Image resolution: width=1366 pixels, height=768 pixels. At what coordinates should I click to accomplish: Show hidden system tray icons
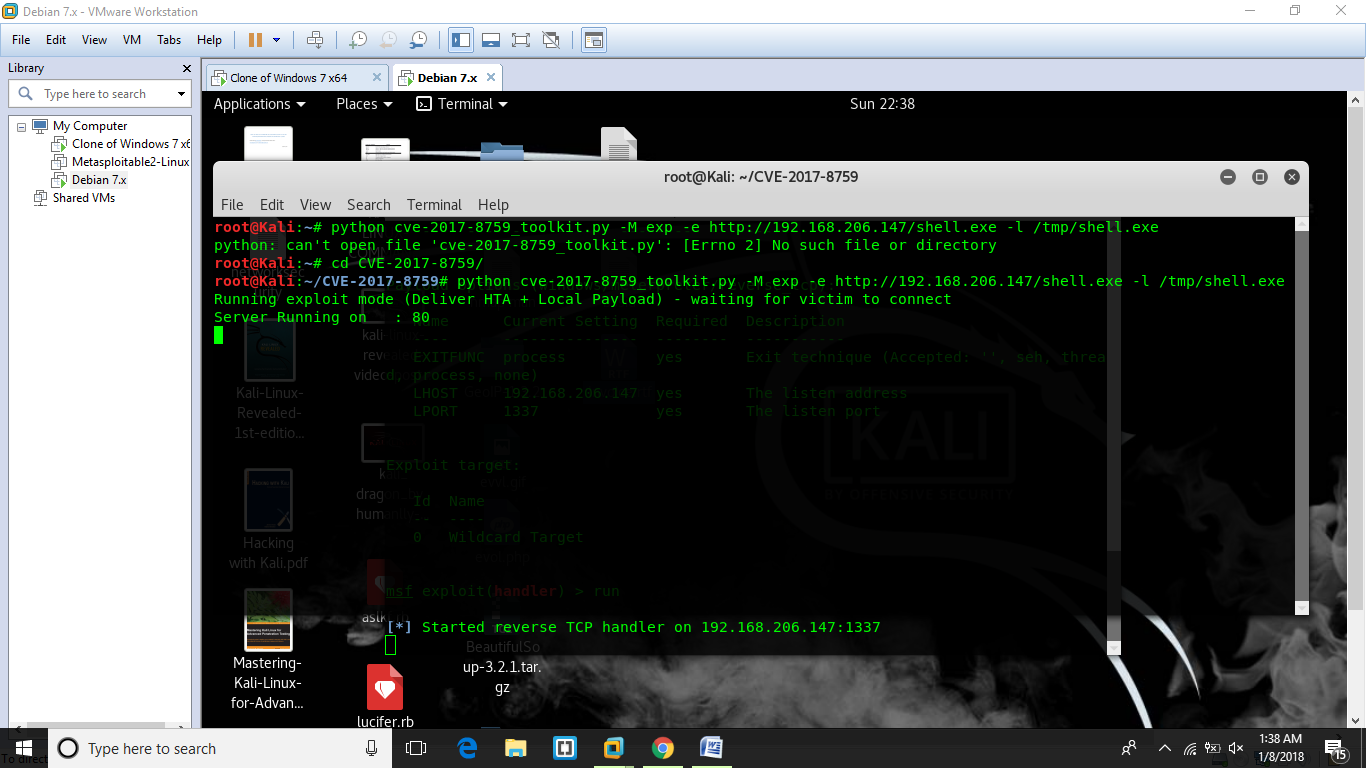click(1164, 748)
